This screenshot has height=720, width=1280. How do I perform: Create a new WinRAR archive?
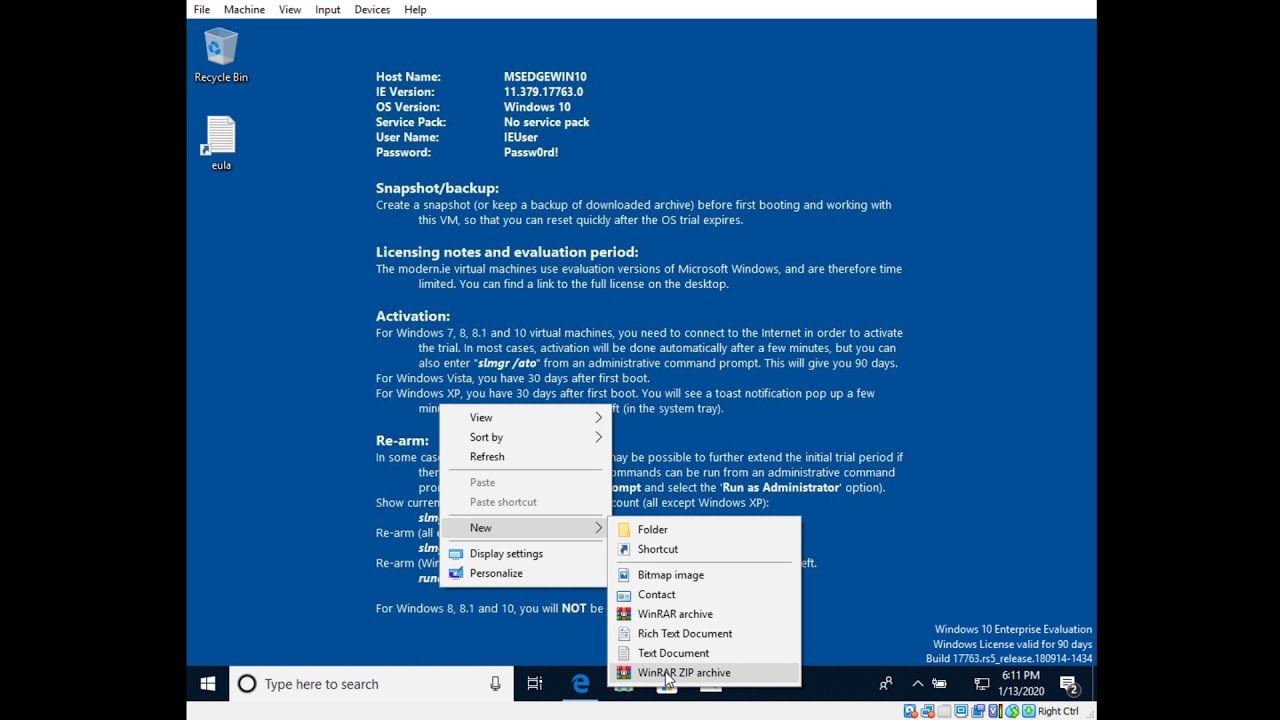[x=705, y=614]
